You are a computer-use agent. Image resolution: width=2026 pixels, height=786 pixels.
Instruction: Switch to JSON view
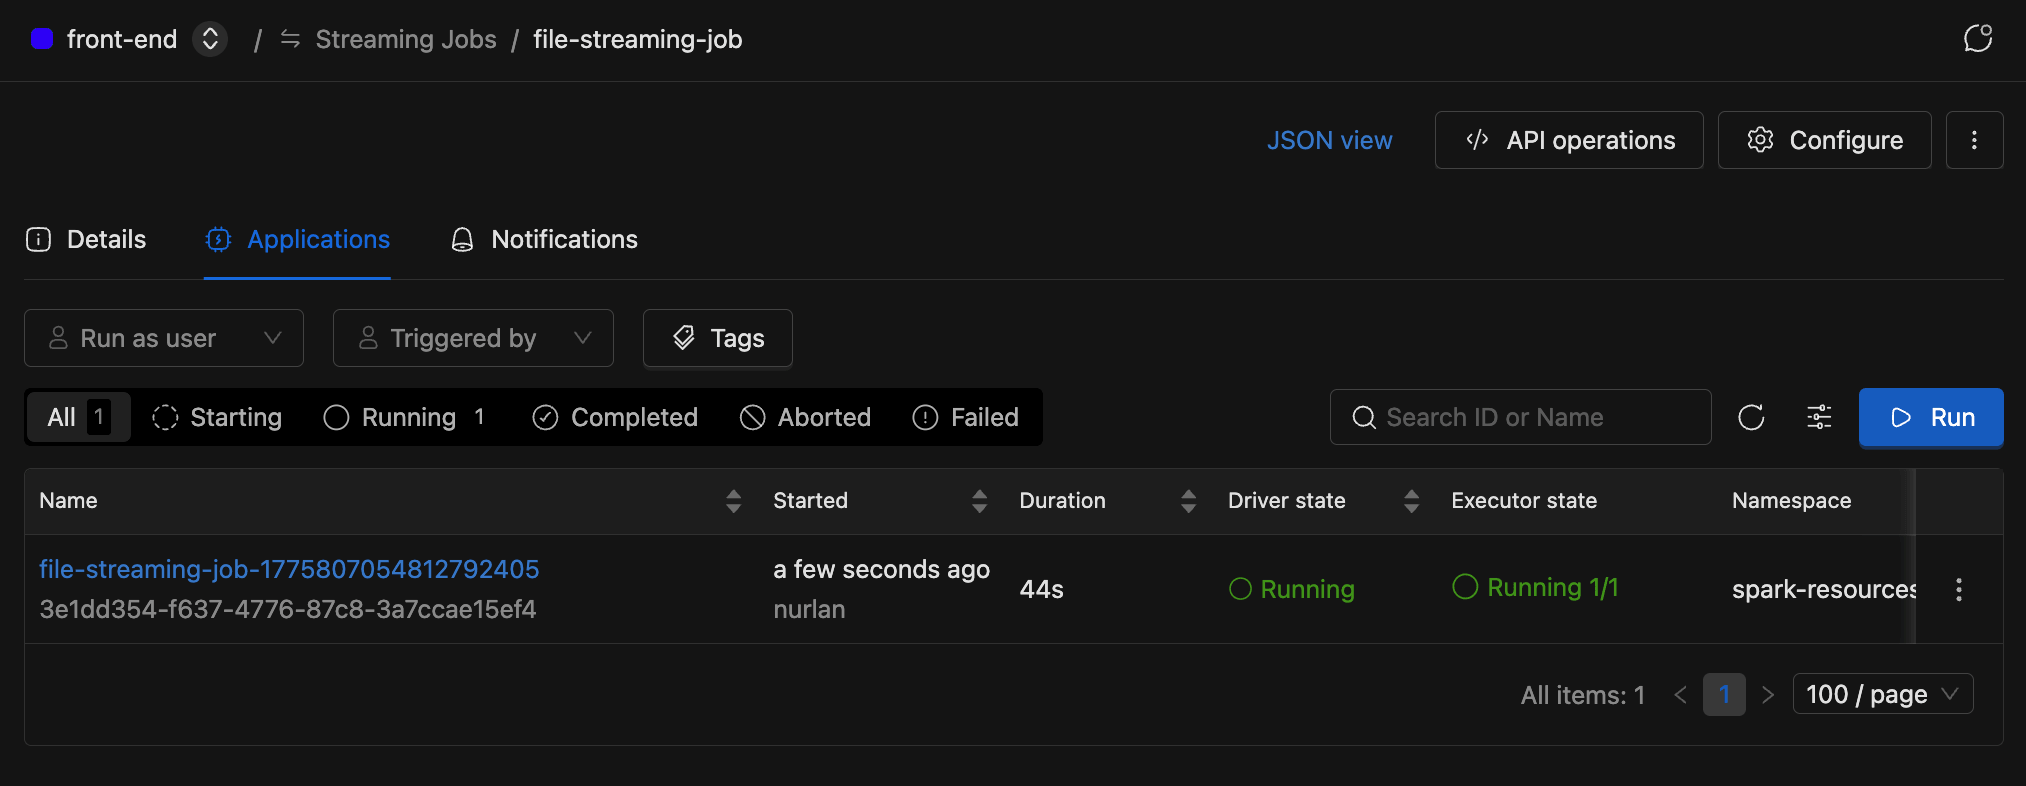point(1329,140)
